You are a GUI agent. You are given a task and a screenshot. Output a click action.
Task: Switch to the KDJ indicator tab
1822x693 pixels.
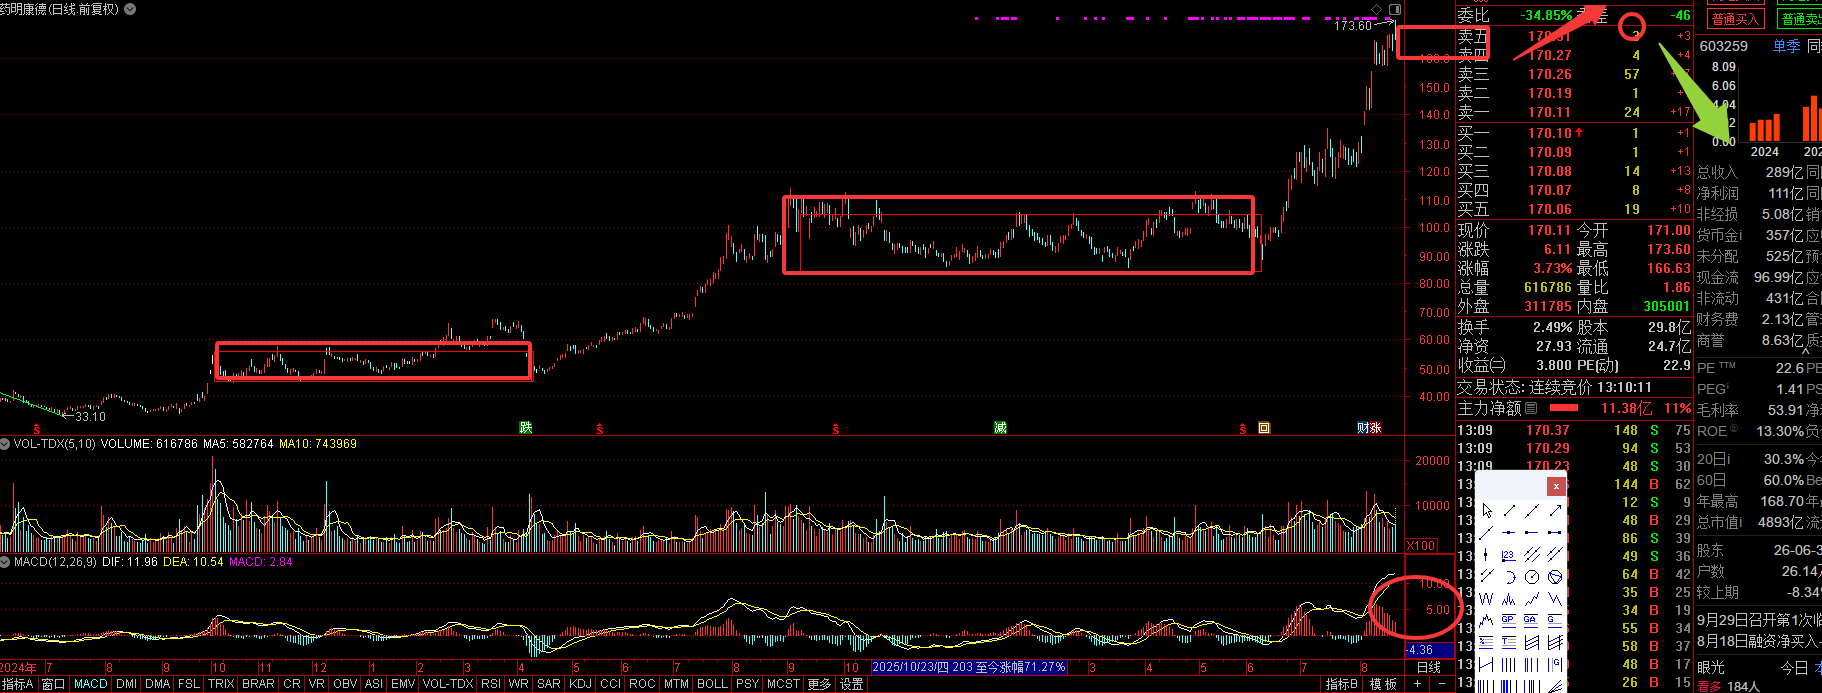click(x=580, y=684)
